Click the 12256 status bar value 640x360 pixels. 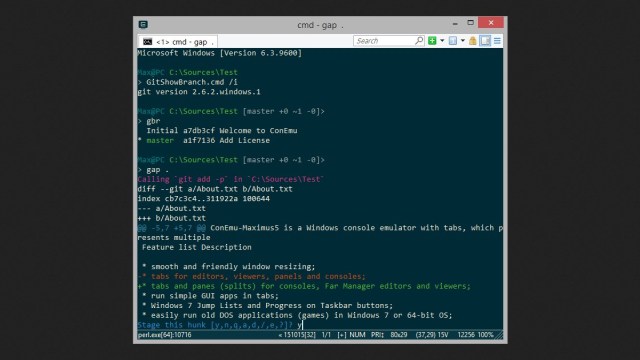click(466, 335)
